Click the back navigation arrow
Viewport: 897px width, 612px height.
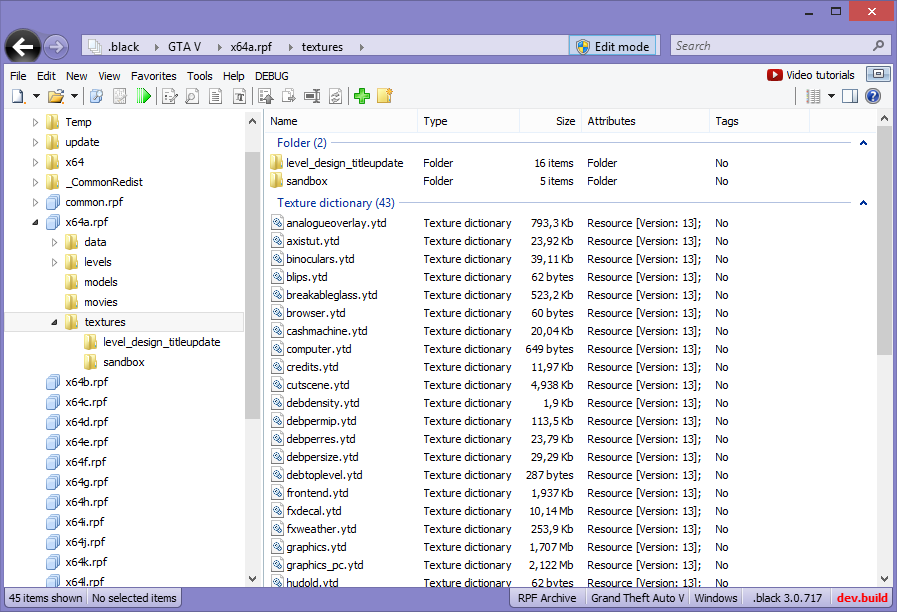click(x=22, y=46)
